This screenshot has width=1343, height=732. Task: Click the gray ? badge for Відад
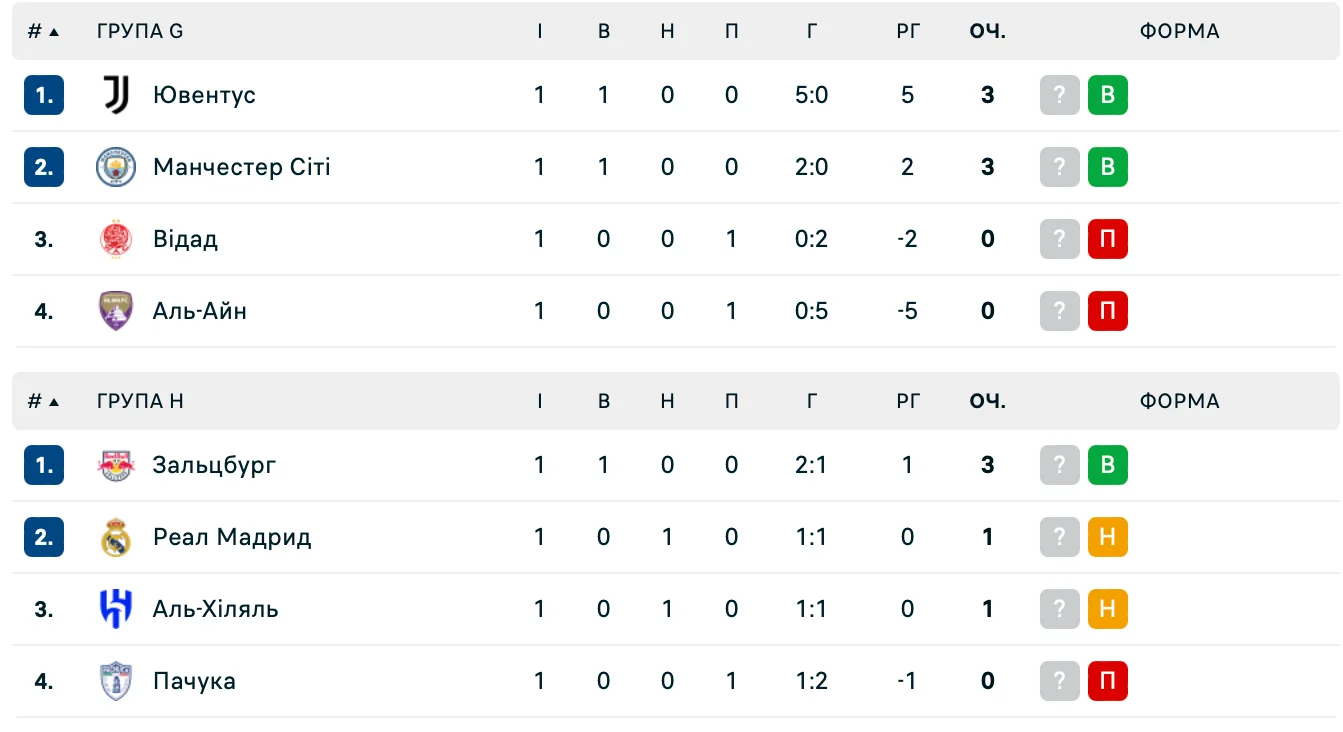[x=1060, y=239]
